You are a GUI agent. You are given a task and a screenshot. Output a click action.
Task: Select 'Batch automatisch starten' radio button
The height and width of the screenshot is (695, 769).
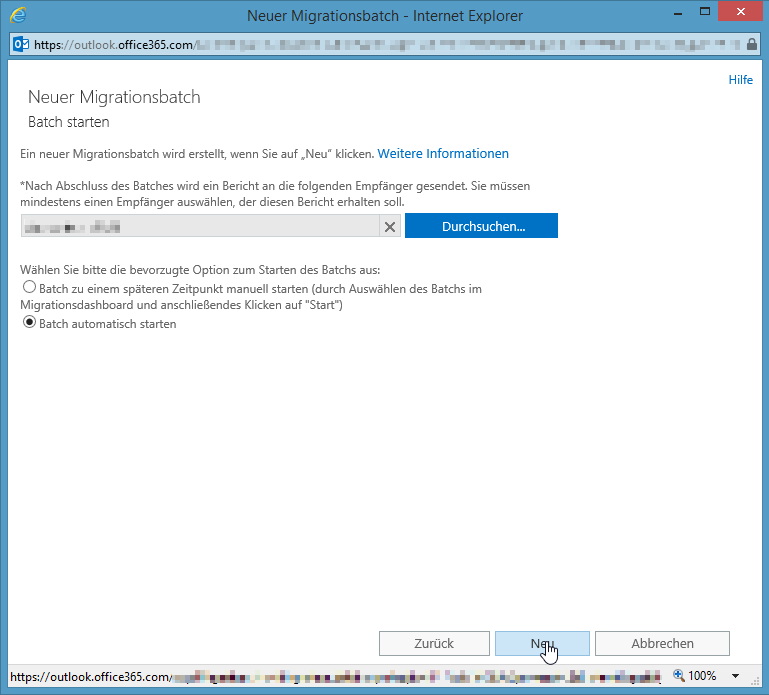point(29,323)
